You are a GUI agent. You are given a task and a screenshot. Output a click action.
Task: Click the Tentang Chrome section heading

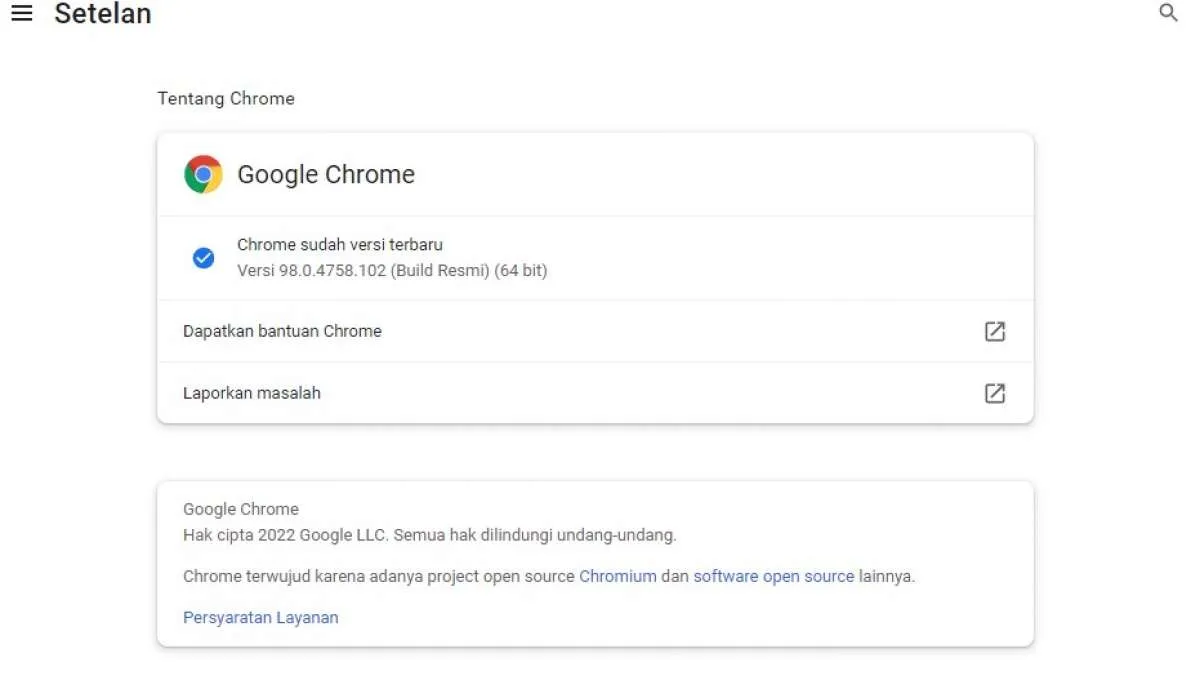tap(226, 98)
